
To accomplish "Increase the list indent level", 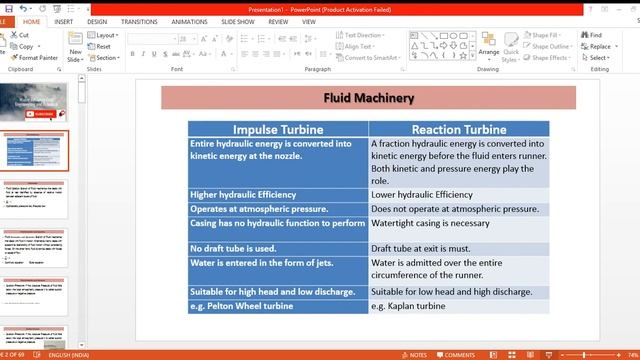I will click(x=293, y=39).
